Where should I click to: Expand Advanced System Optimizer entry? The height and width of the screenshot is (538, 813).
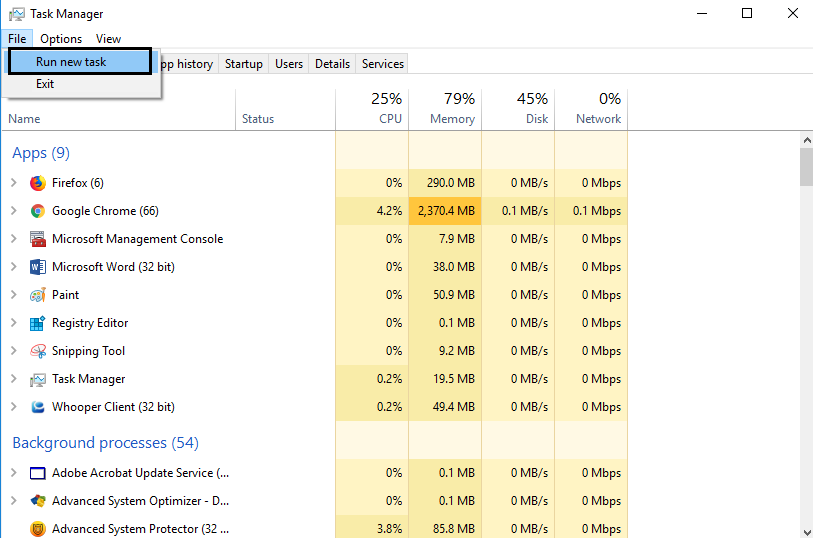click(14, 501)
